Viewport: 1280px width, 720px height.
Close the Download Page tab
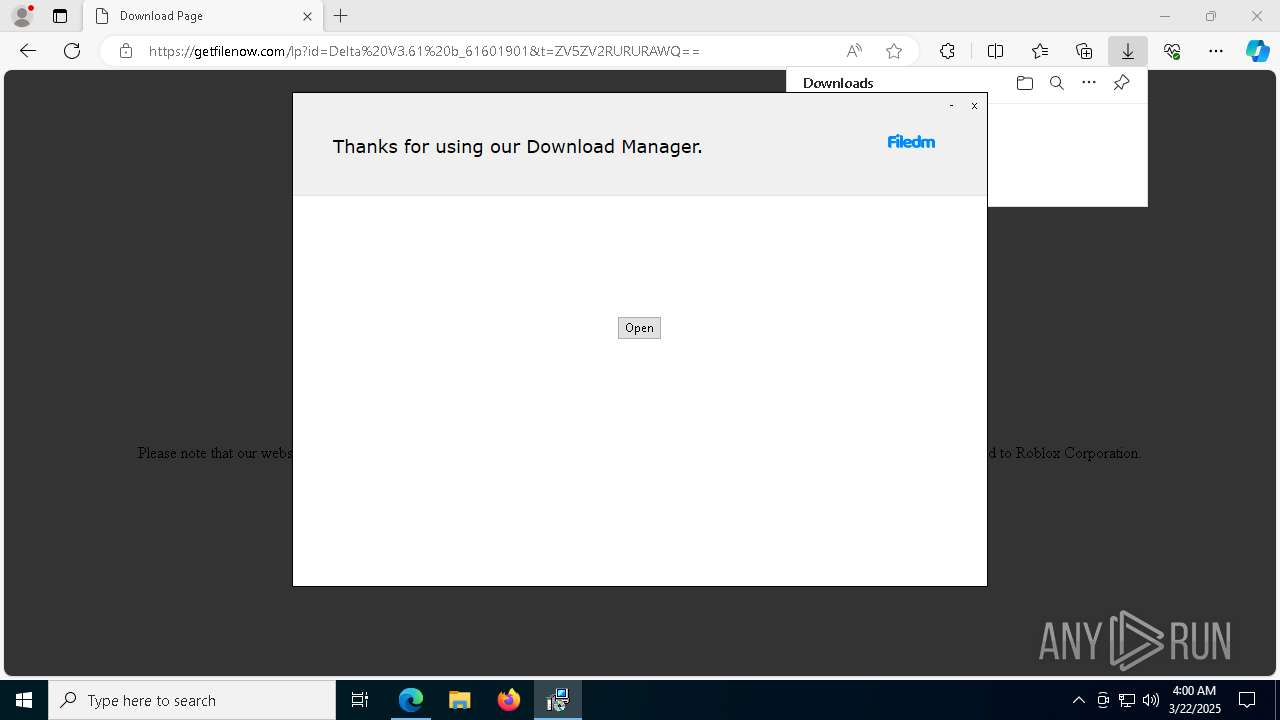tap(307, 16)
